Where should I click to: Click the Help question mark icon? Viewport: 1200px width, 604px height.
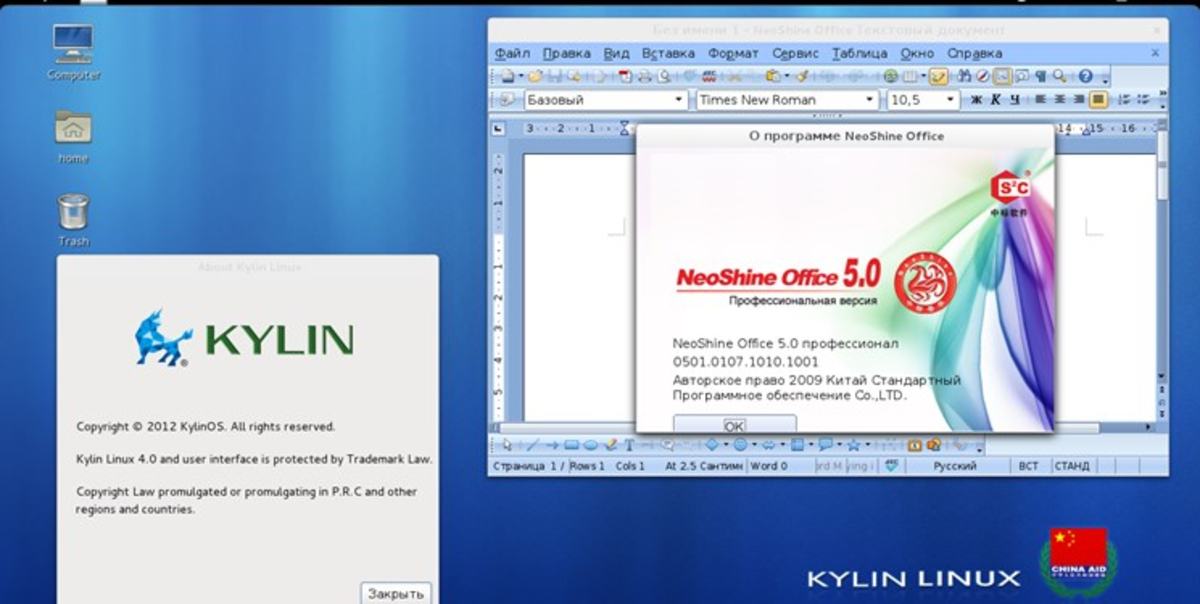coord(1084,76)
